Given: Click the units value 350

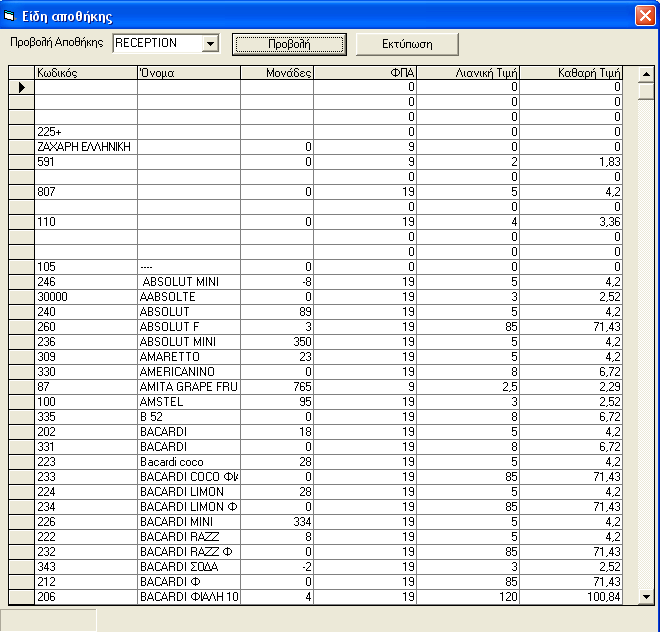Looking at the screenshot, I should pyautogui.click(x=277, y=342).
